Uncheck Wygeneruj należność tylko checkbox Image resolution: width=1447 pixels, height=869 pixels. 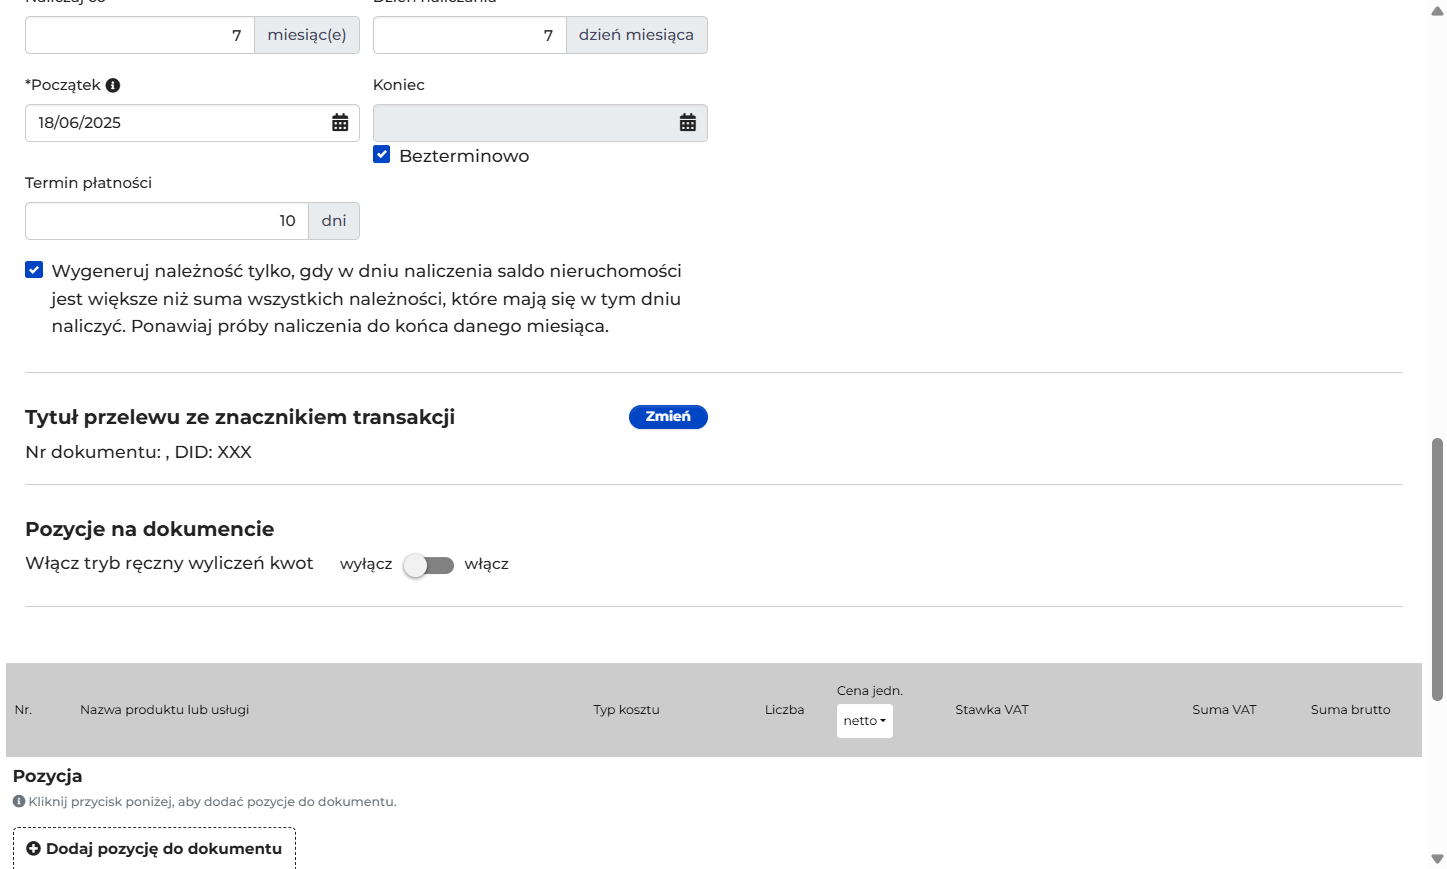tap(34, 270)
